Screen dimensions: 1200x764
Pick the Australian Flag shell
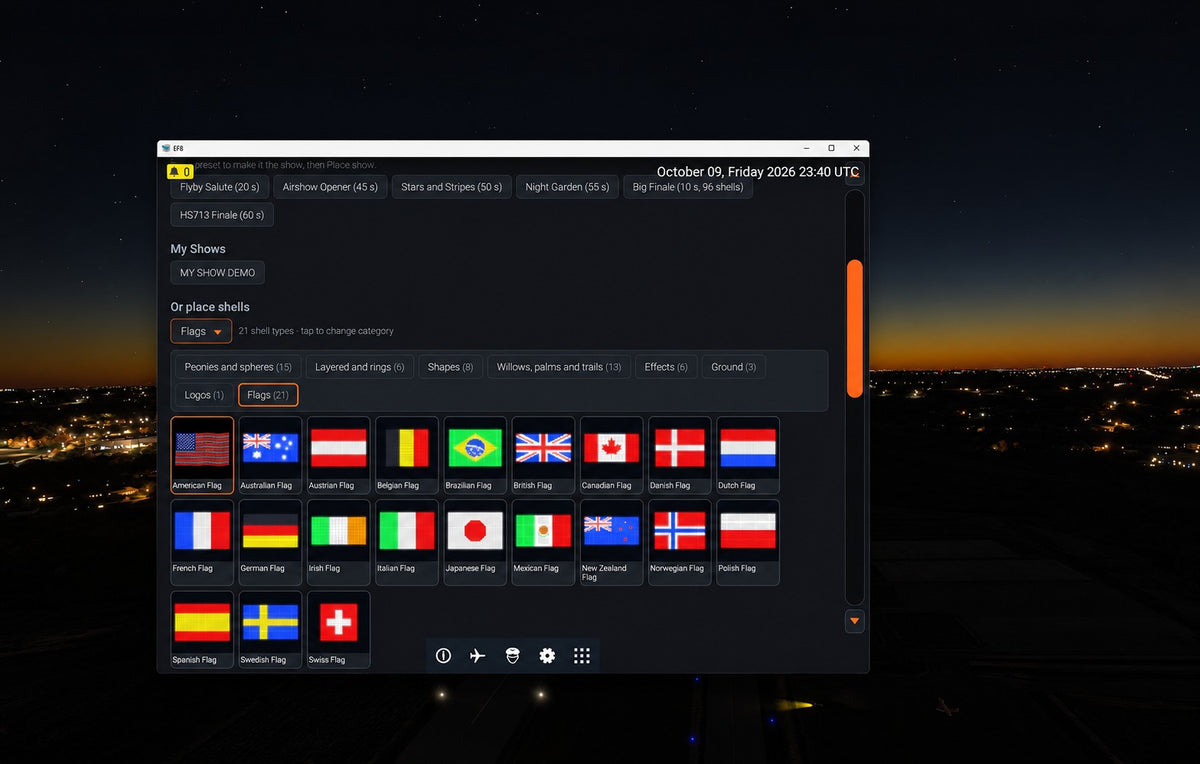(x=270, y=455)
